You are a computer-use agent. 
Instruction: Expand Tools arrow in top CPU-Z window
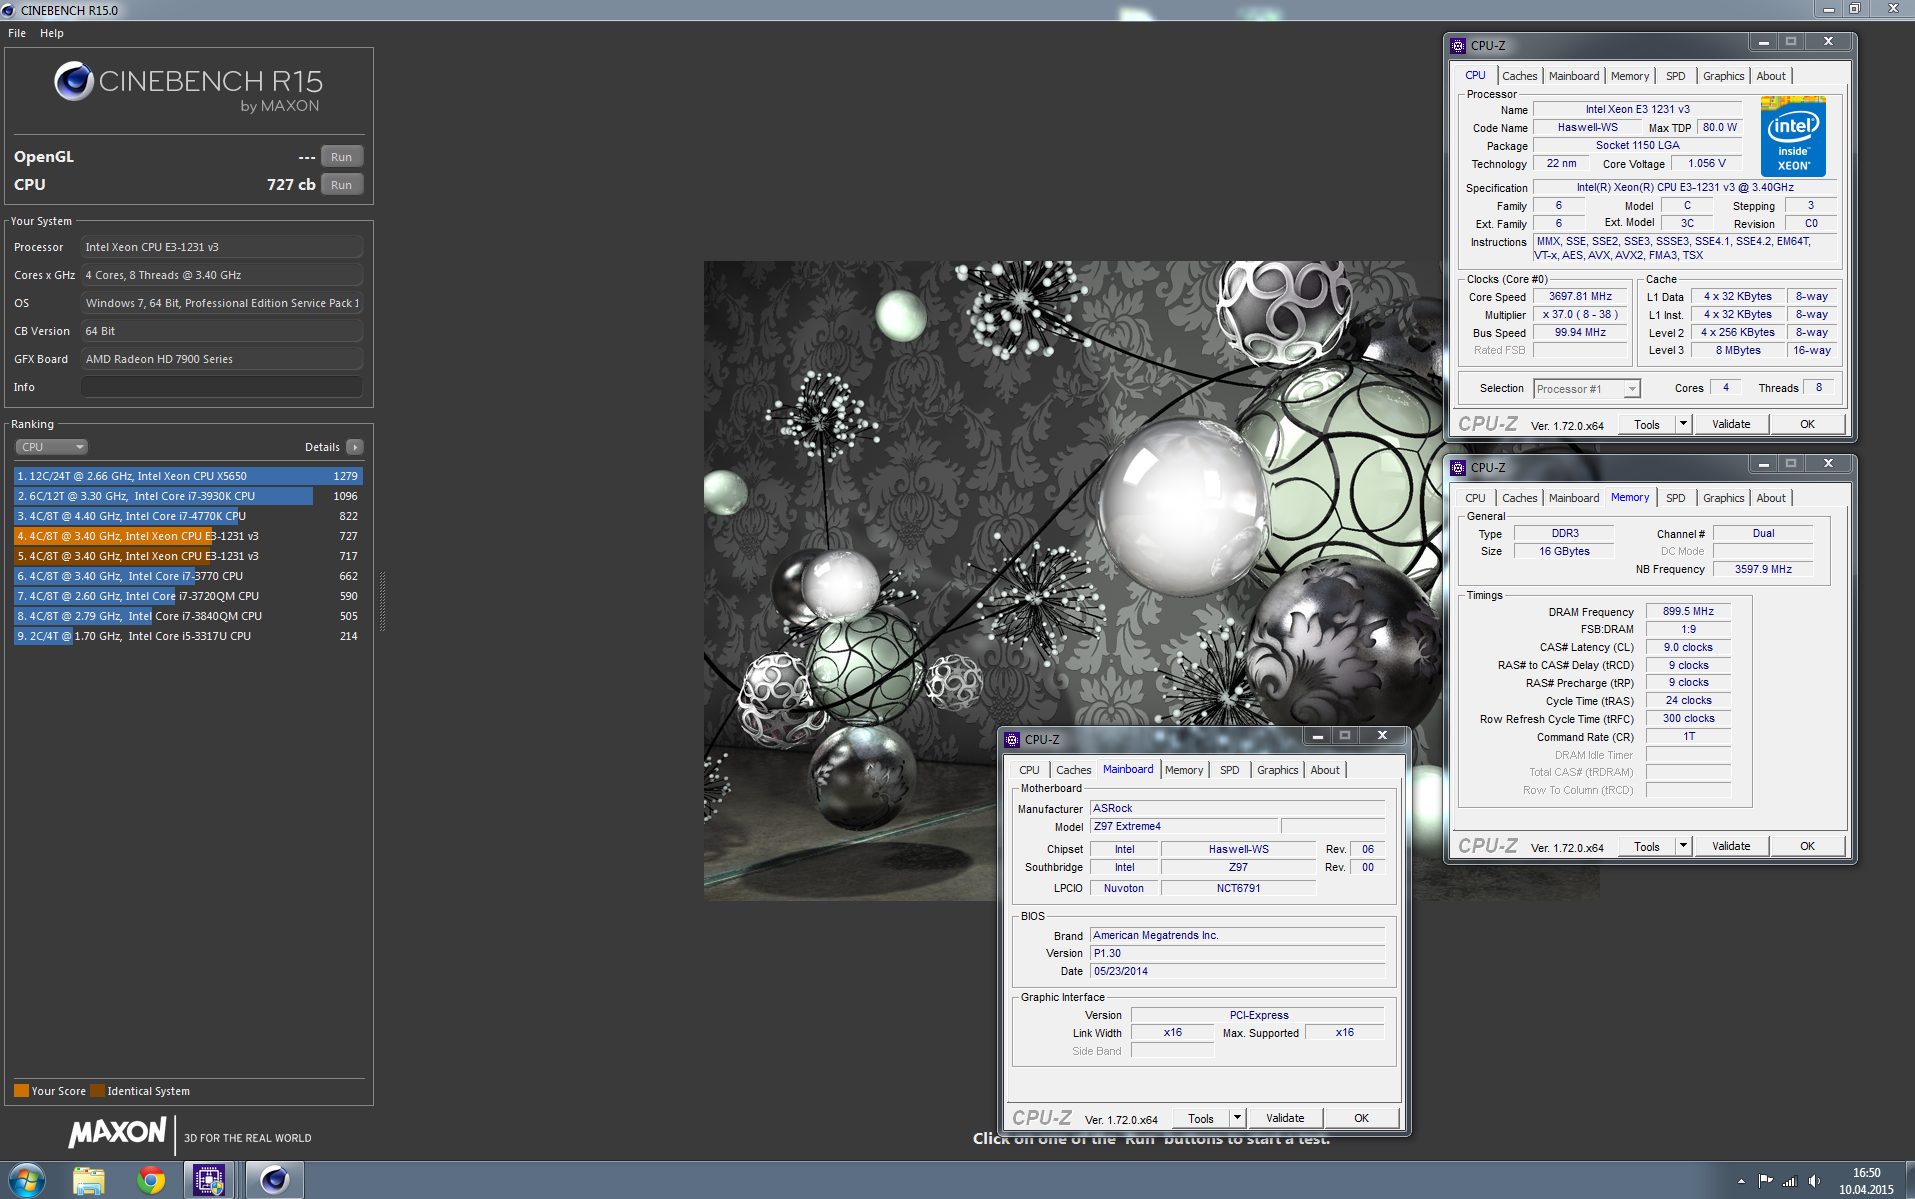click(x=1683, y=424)
